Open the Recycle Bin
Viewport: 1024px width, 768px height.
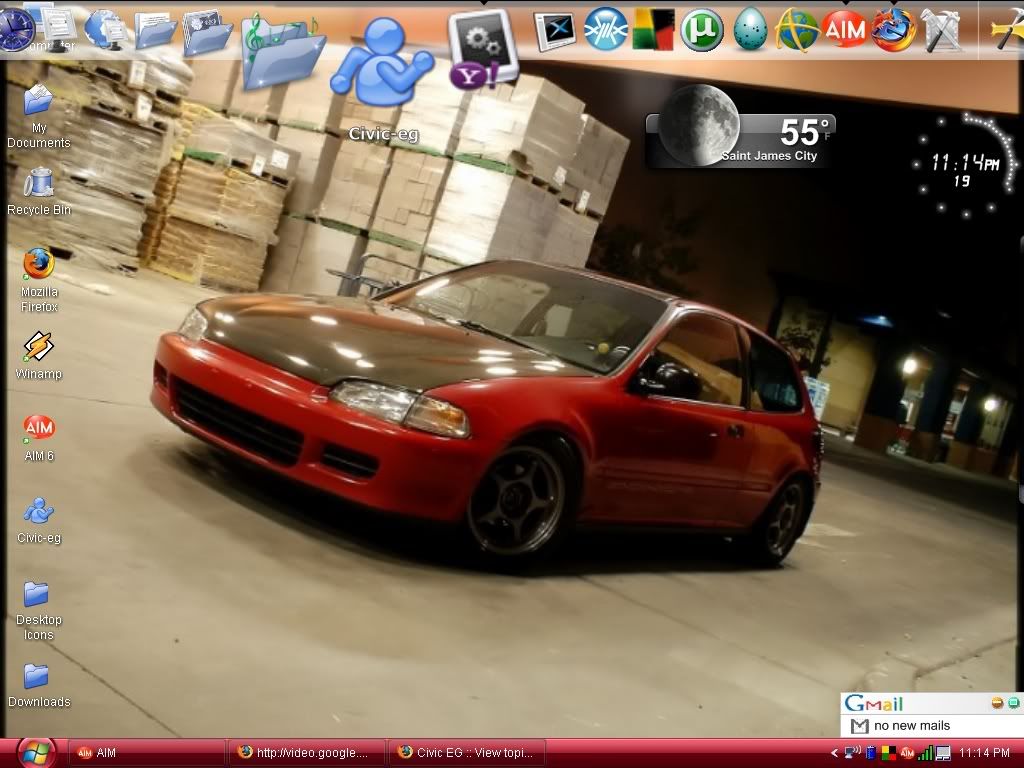point(39,184)
